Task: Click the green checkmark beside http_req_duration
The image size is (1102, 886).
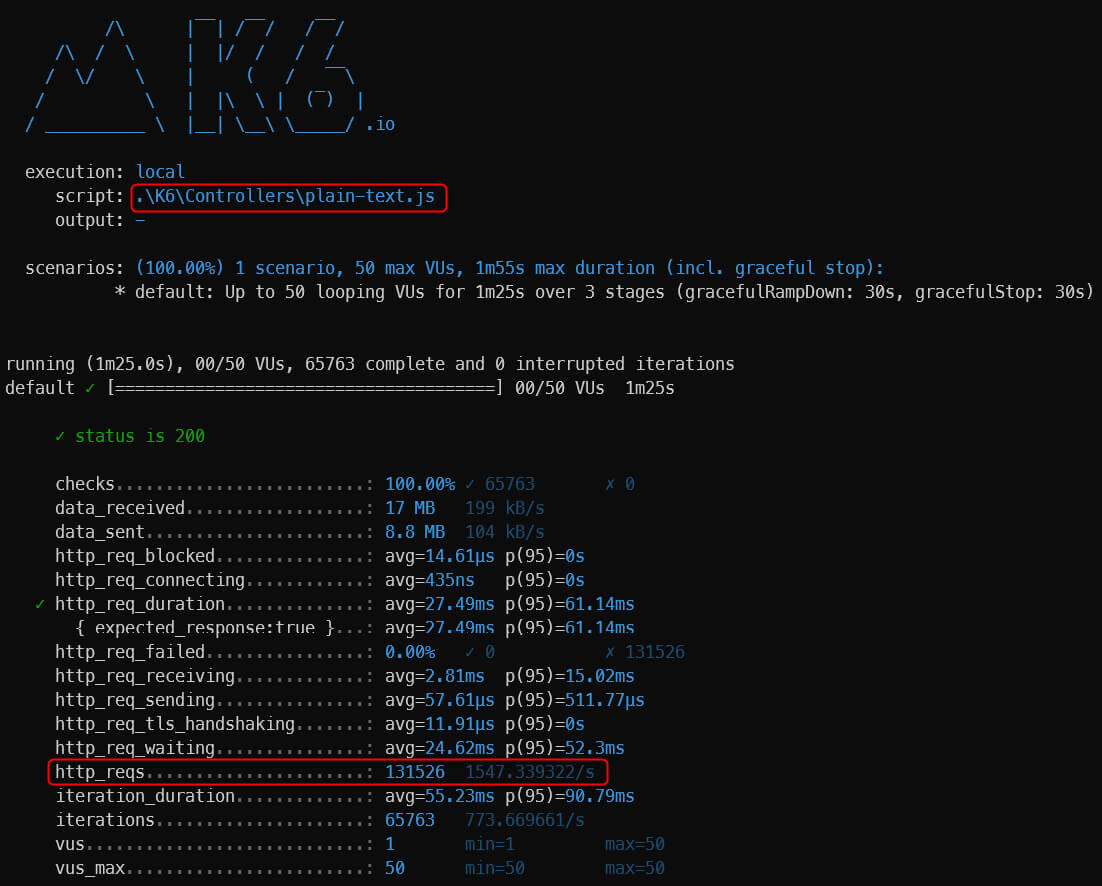Action: click(40, 604)
